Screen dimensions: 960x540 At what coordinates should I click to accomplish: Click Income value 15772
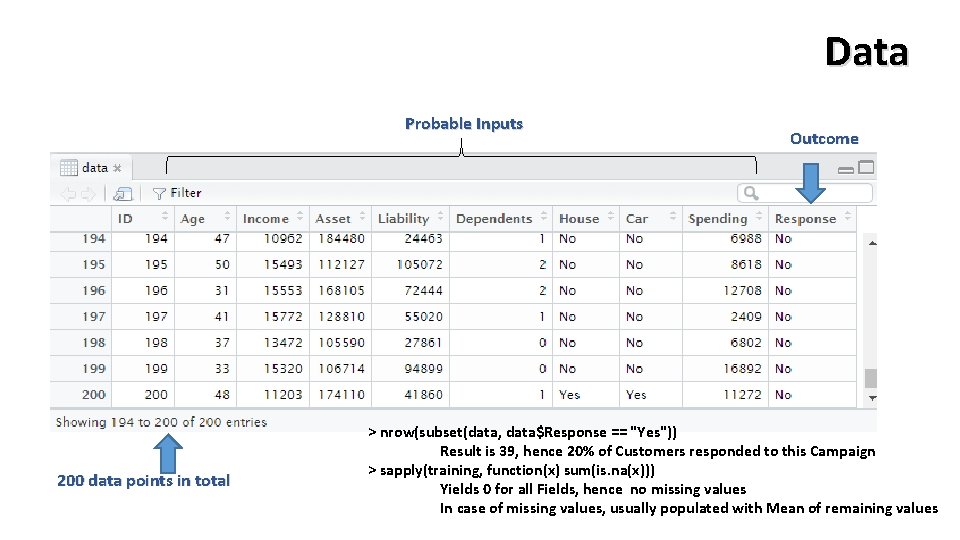coord(283,317)
